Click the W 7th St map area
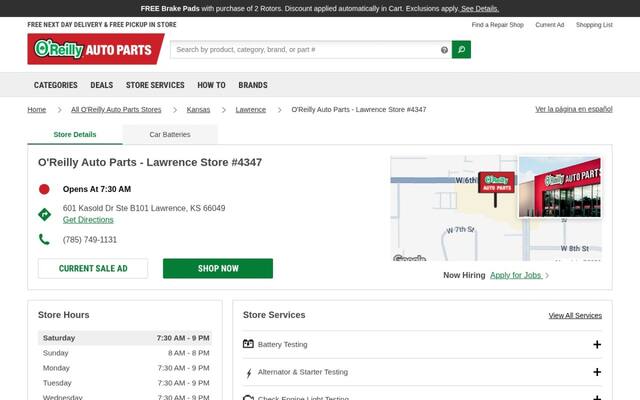 point(460,230)
